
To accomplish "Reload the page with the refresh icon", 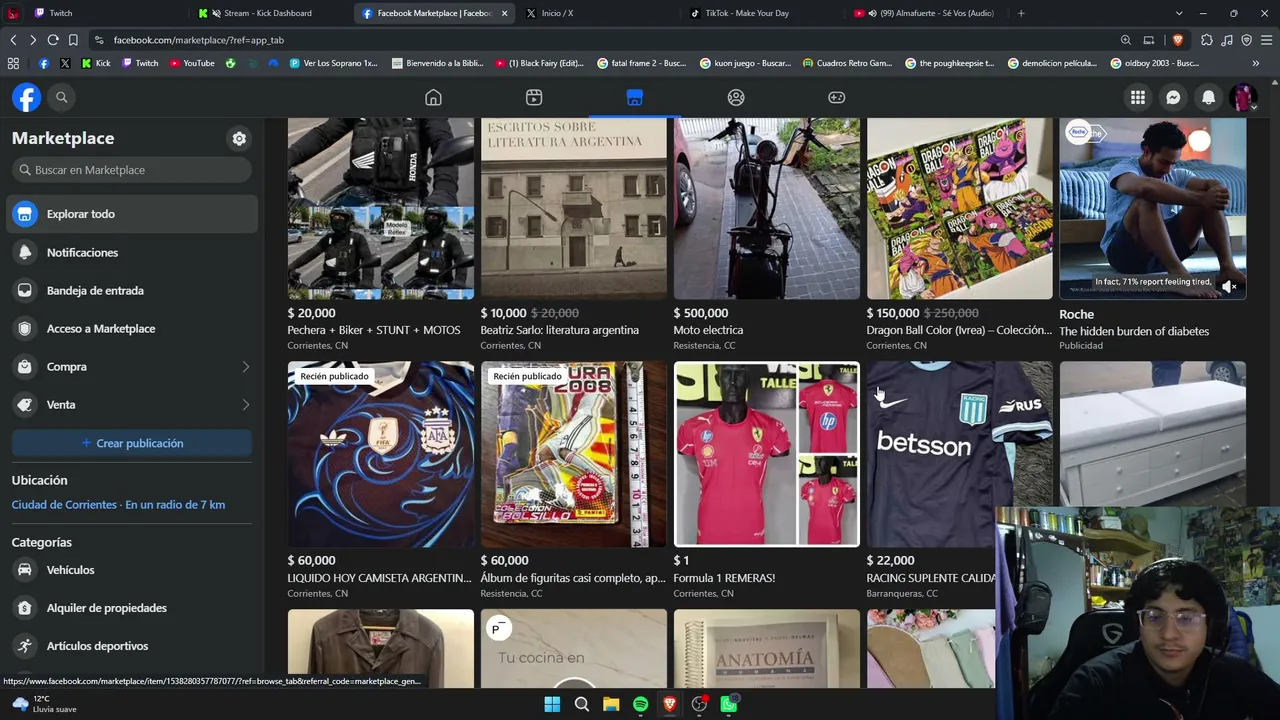I will [x=53, y=40].
